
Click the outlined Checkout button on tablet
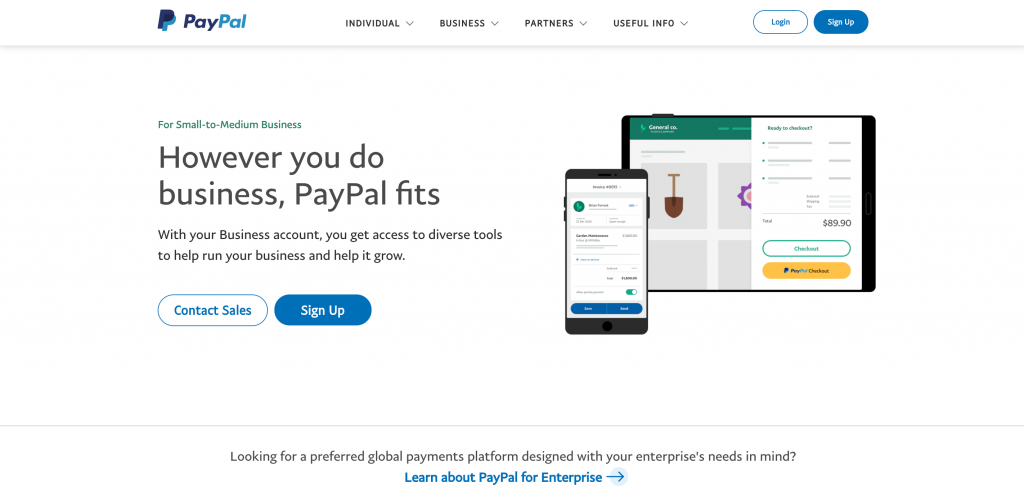[x=806, y=249]
